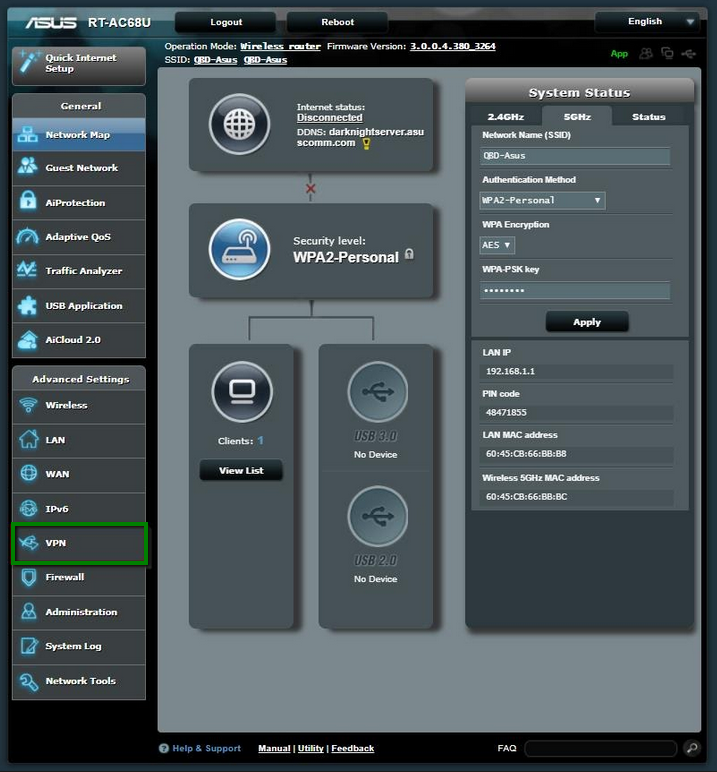Screen dimensions: 717x772
Task: Click the Internet globe icon in the network map
Action: [239, 124]
